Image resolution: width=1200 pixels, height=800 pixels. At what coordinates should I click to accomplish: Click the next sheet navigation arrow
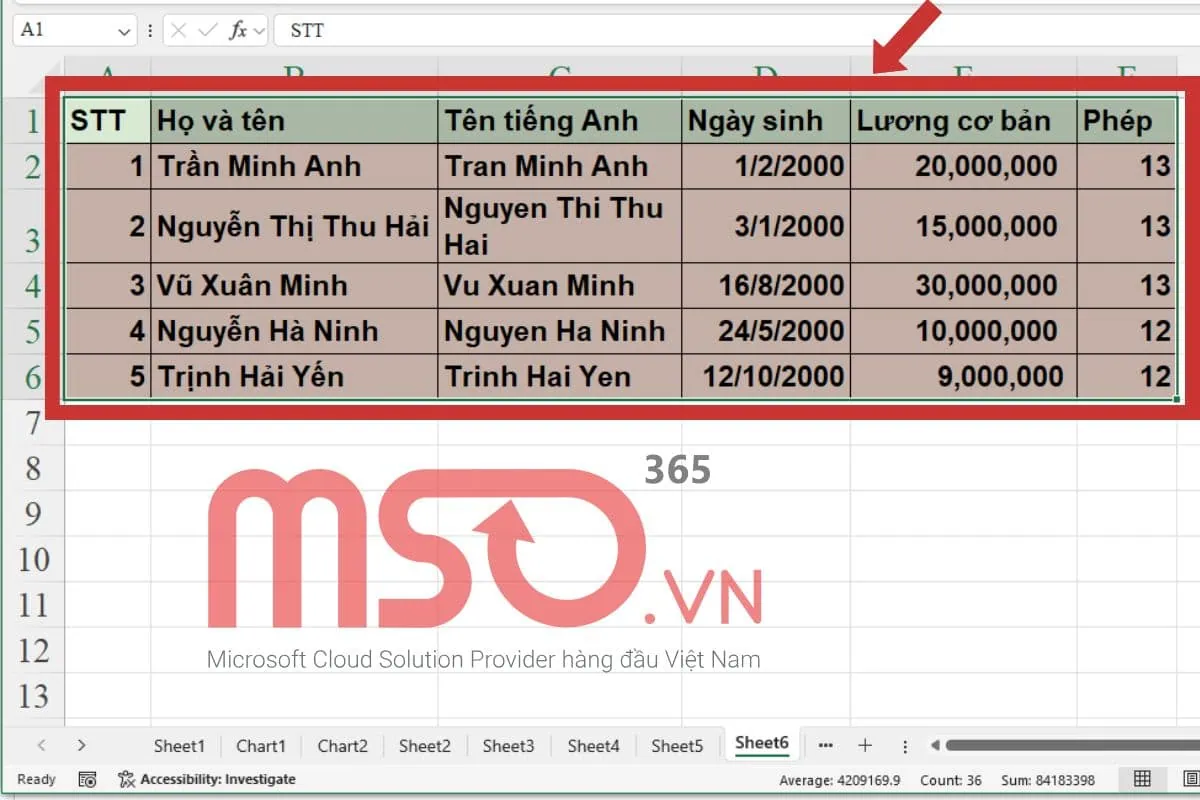point(82,745)
